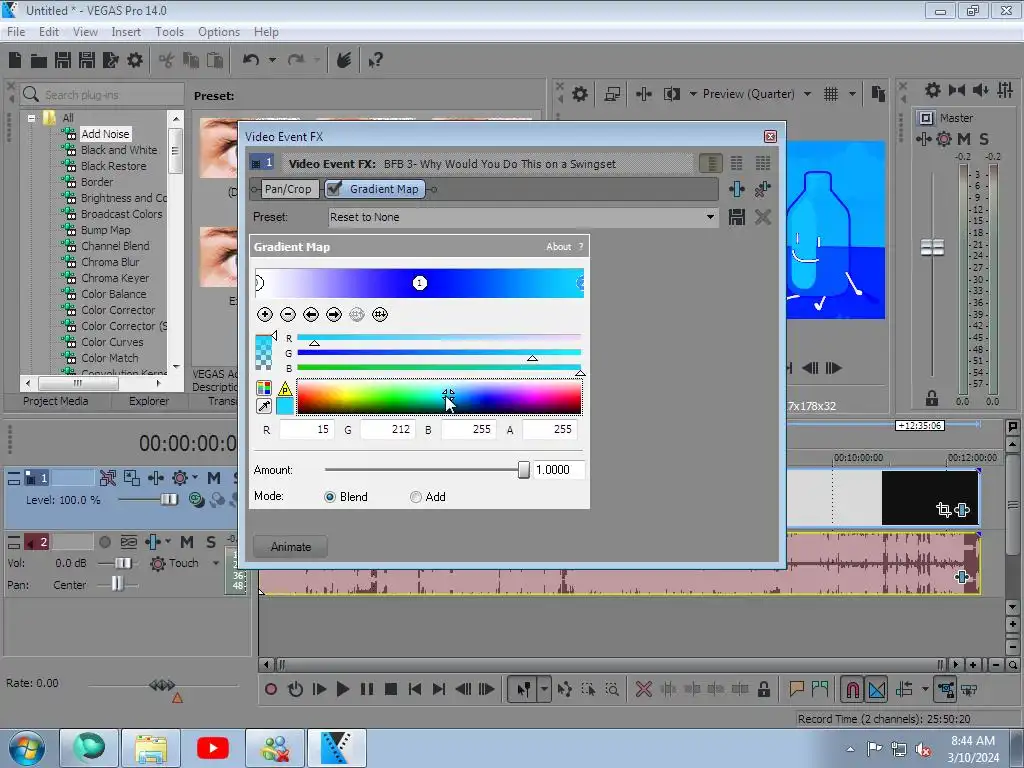
Task: Distribute gradient control points evenly
Action: pos(379,315)
